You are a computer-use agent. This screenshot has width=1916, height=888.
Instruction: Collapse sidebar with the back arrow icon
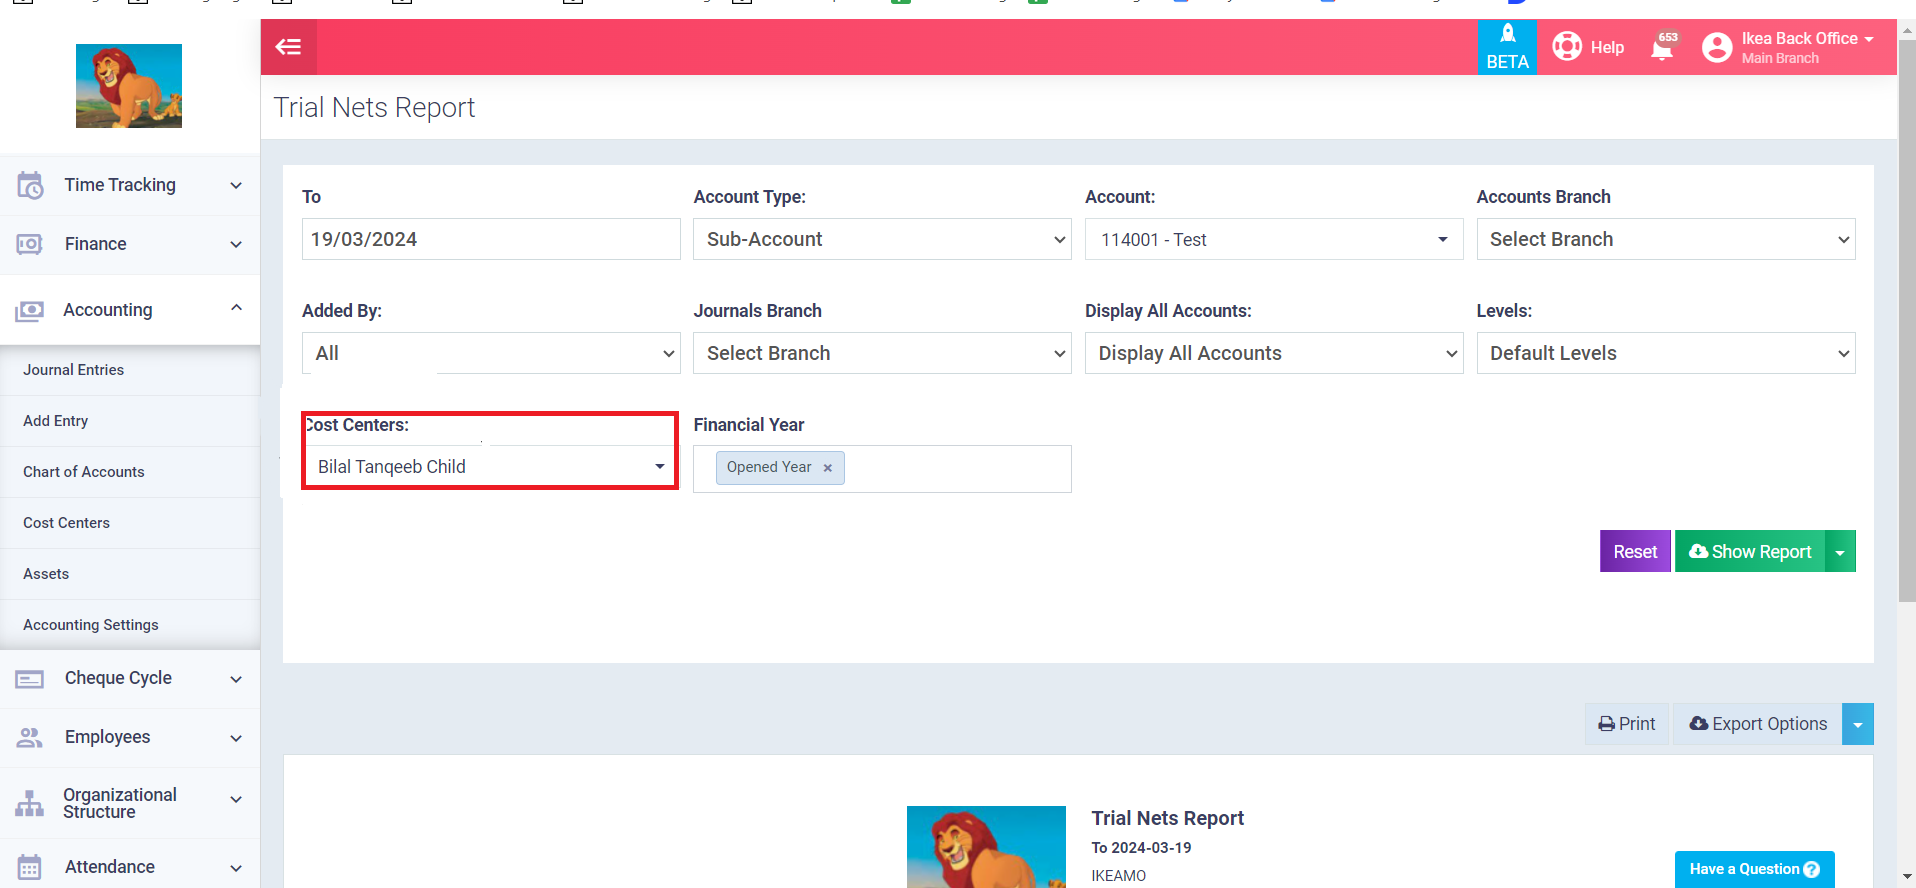coord(288,47)
